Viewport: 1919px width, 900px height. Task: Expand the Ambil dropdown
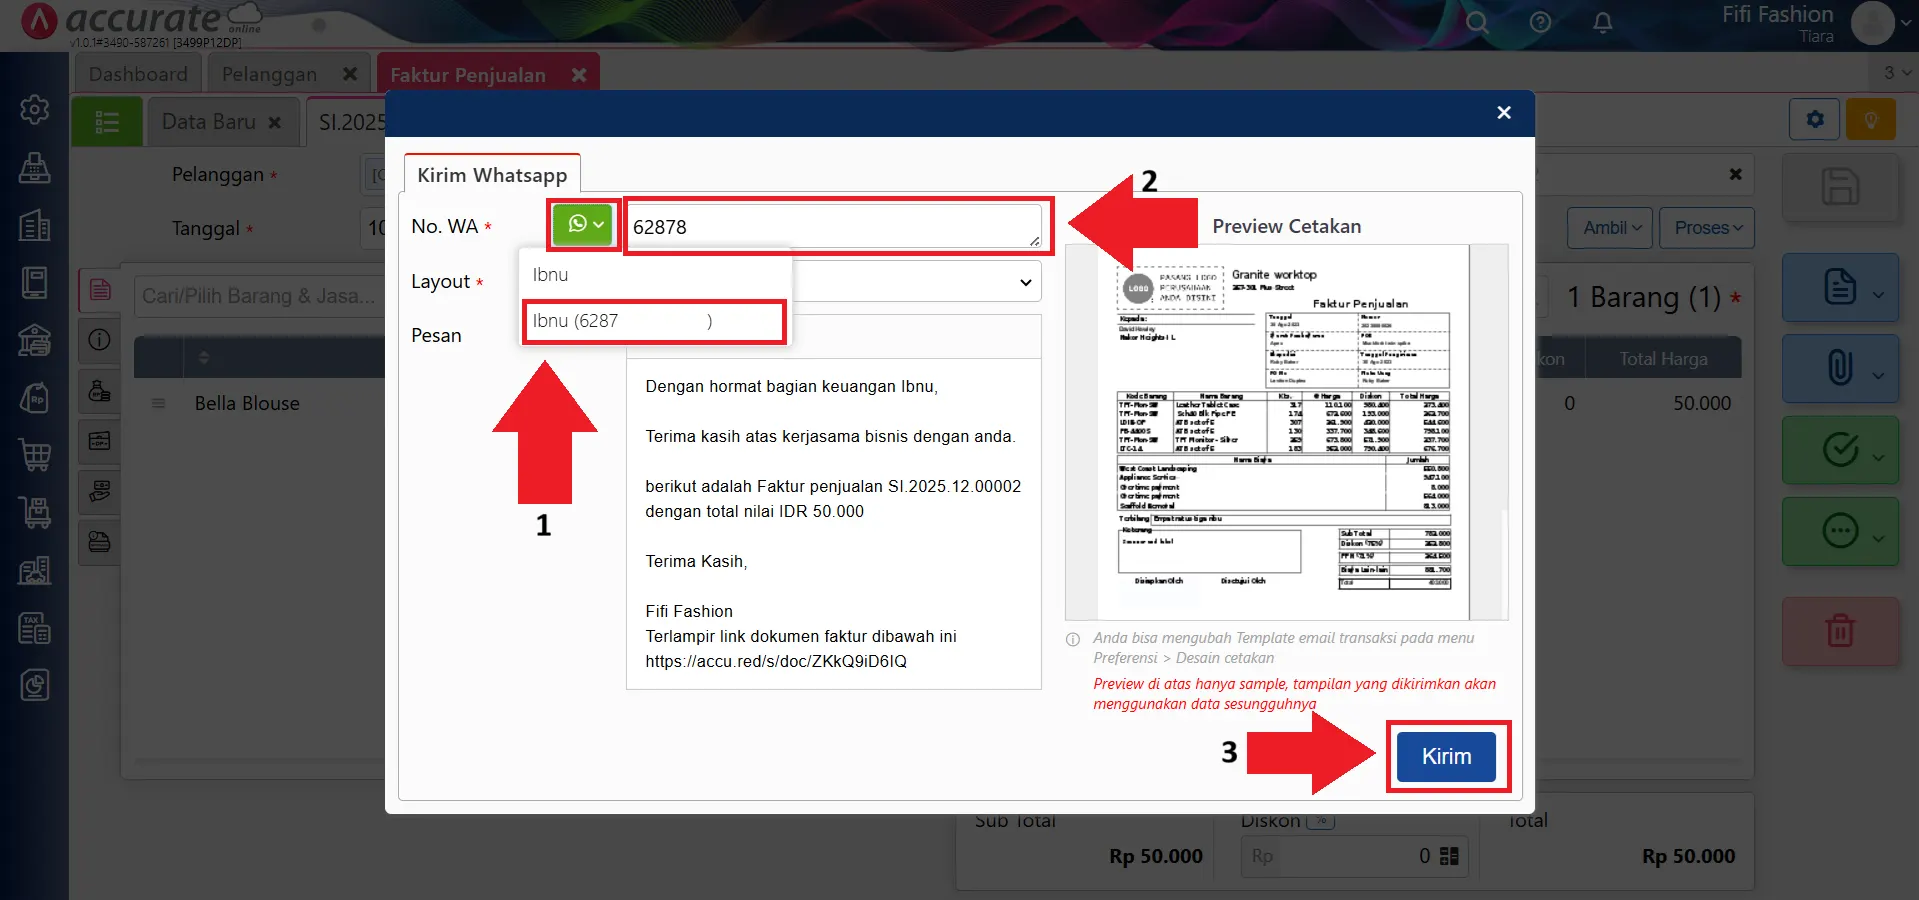point(1609,228)
